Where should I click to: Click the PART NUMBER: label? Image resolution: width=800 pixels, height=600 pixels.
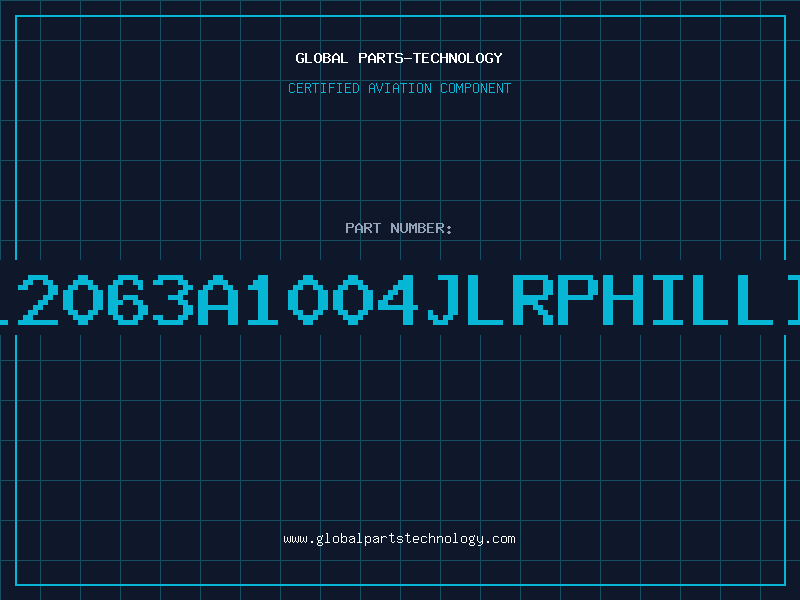(x=399, y=228)
